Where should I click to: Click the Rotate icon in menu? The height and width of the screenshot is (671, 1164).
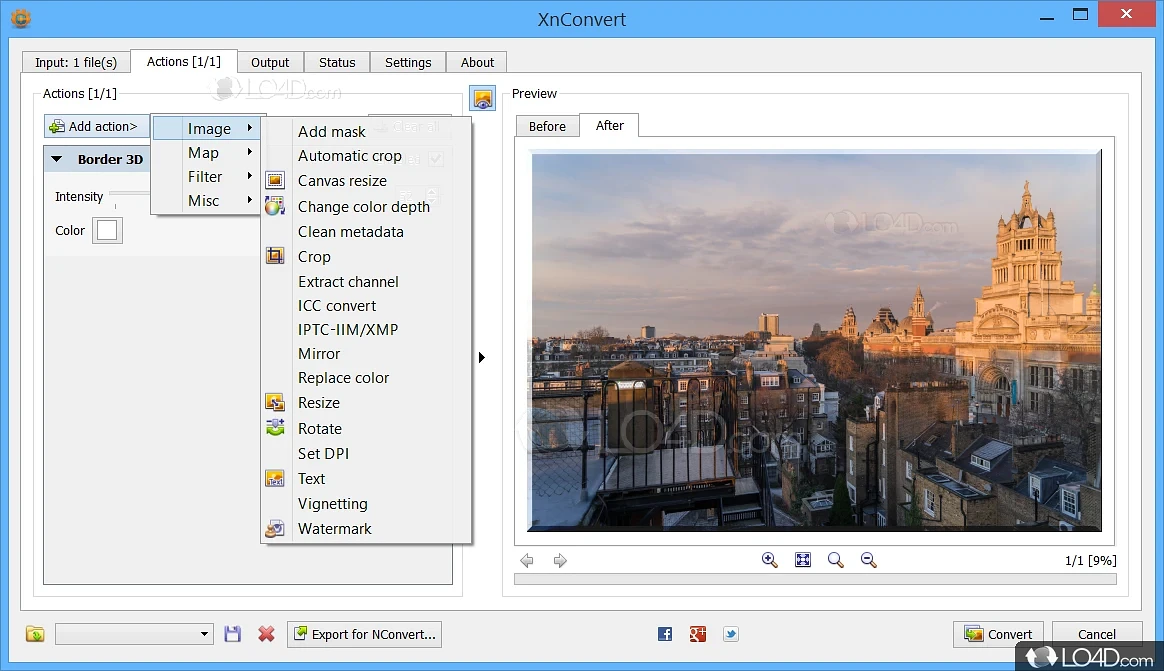tap(275, 428)
